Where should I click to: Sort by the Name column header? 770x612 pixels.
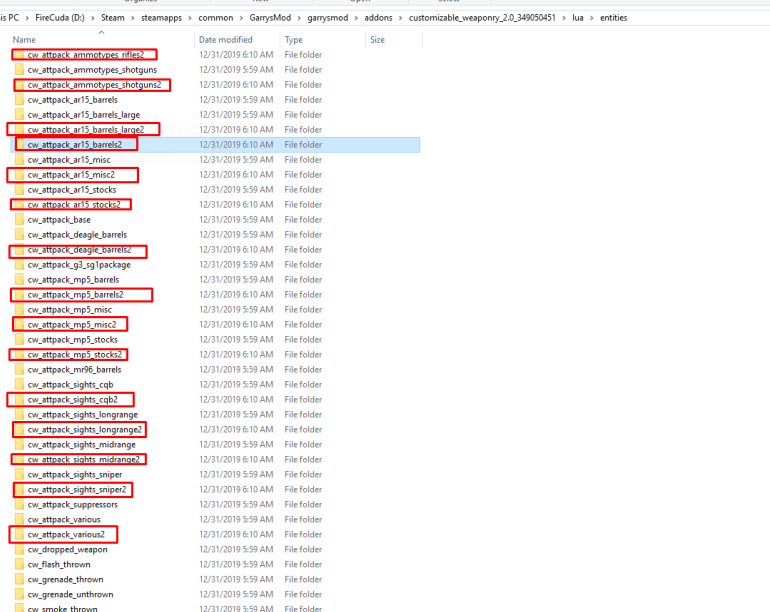[25, 40]
